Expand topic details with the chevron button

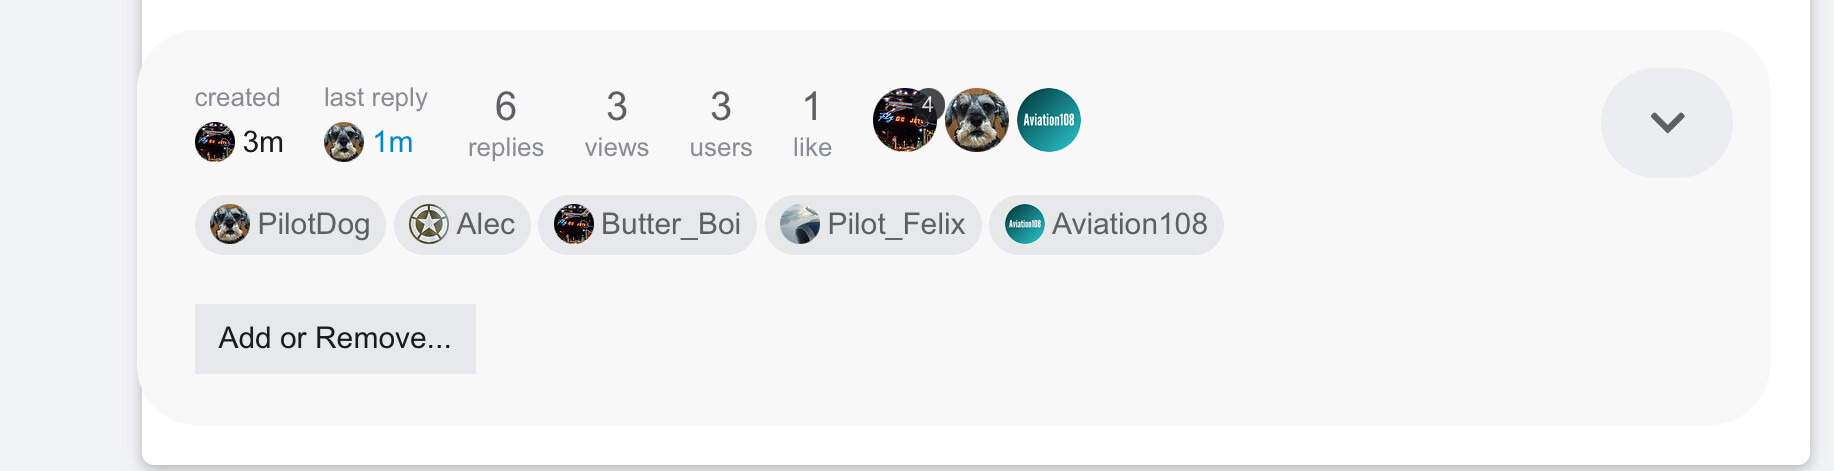click(x=1666, y=123)
